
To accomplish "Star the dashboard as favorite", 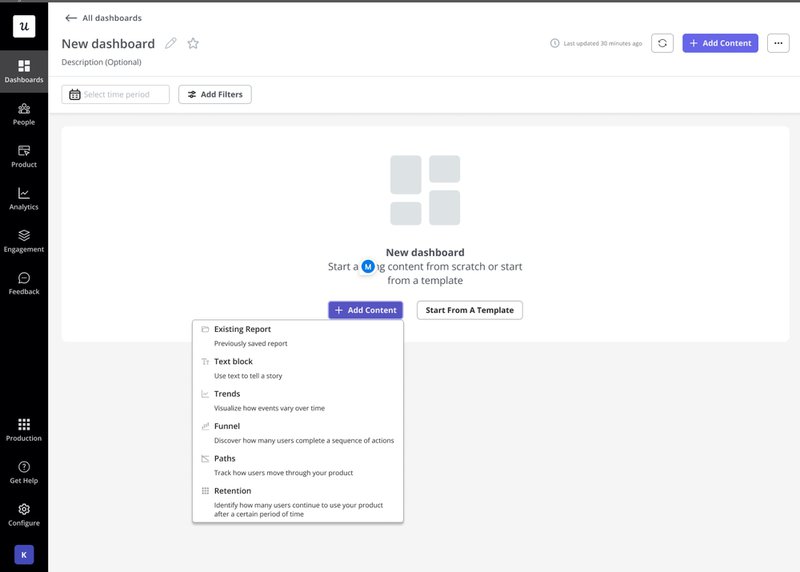I will (x=193, y=43).
